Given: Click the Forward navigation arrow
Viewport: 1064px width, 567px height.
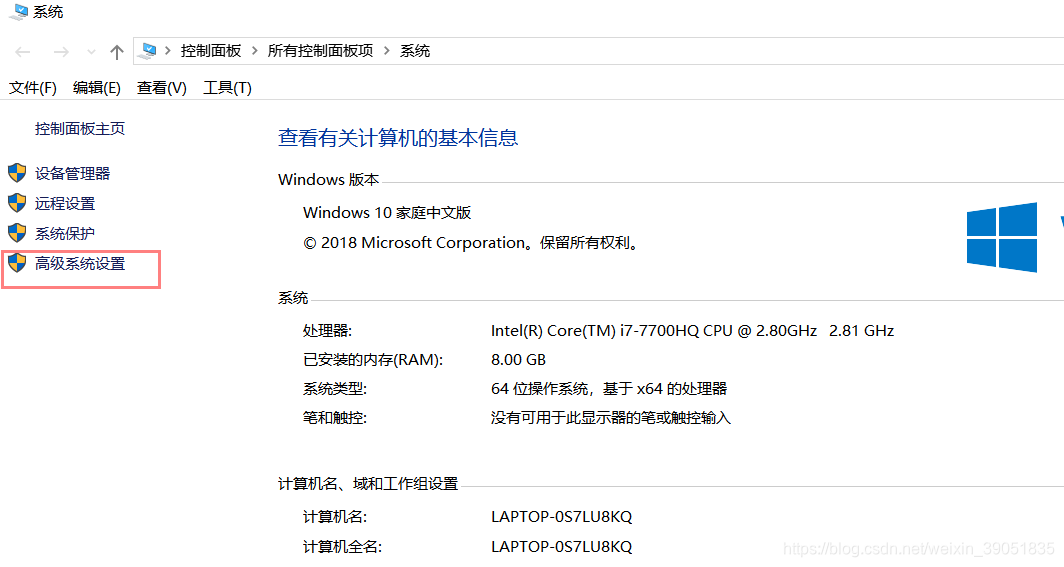Looking at the screenshot, I should 61,52.
